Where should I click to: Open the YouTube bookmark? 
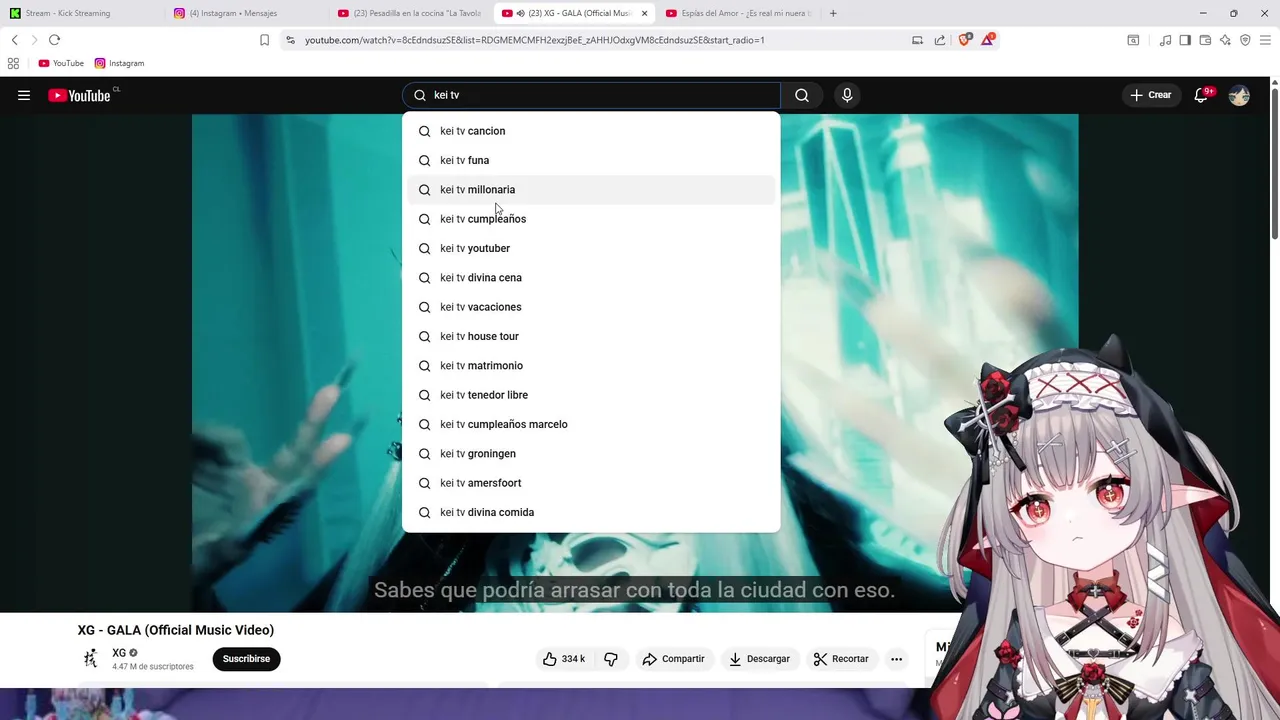[x=61, y=63]
